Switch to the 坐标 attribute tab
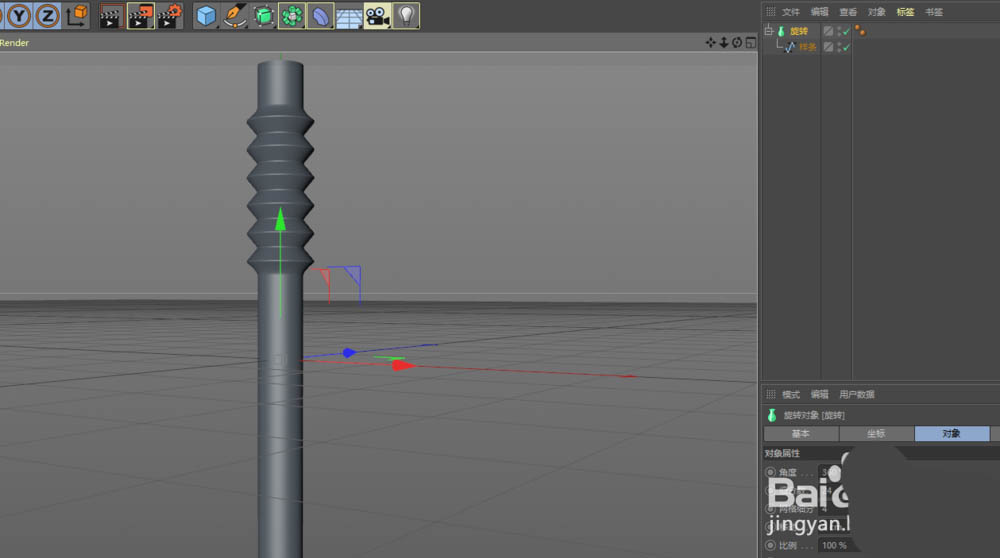Image resolution: width=1000 pixels, height=558 pixels. [876, 434]
